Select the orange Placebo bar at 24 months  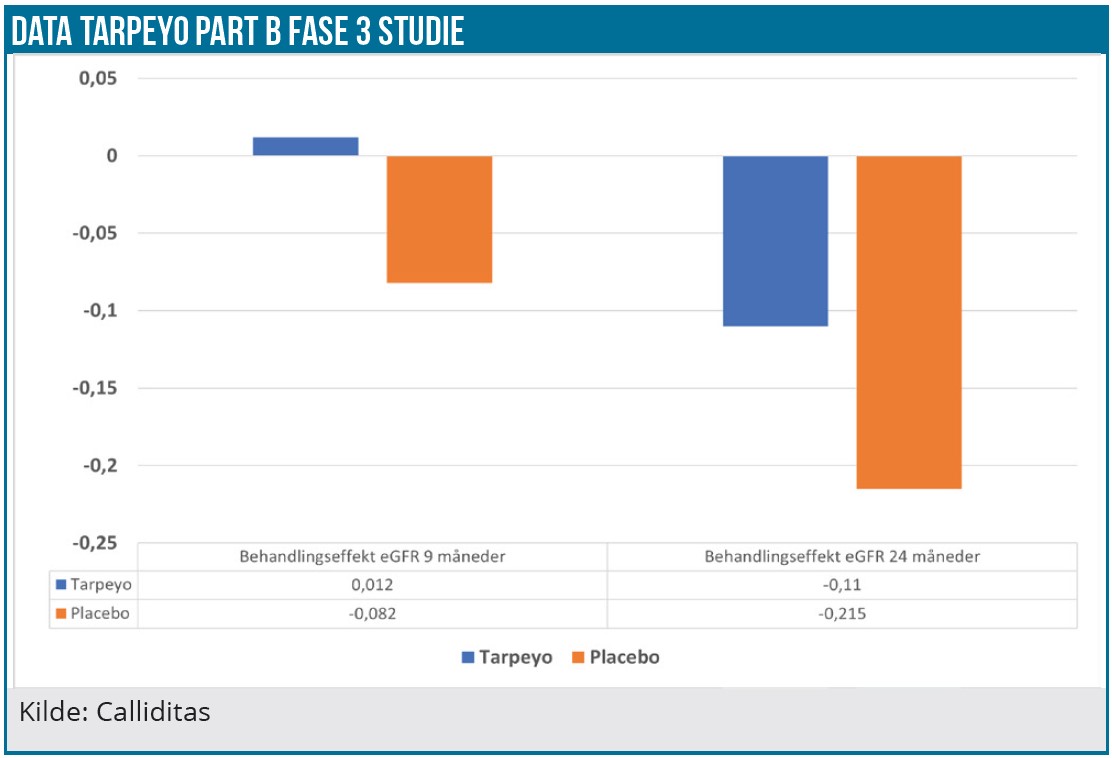(x=908, y=322)
